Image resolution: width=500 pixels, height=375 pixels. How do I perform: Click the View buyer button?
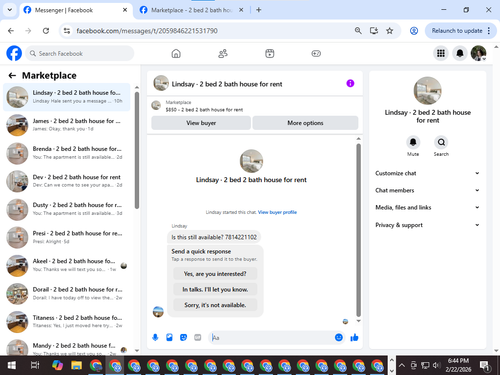point(201,123)
